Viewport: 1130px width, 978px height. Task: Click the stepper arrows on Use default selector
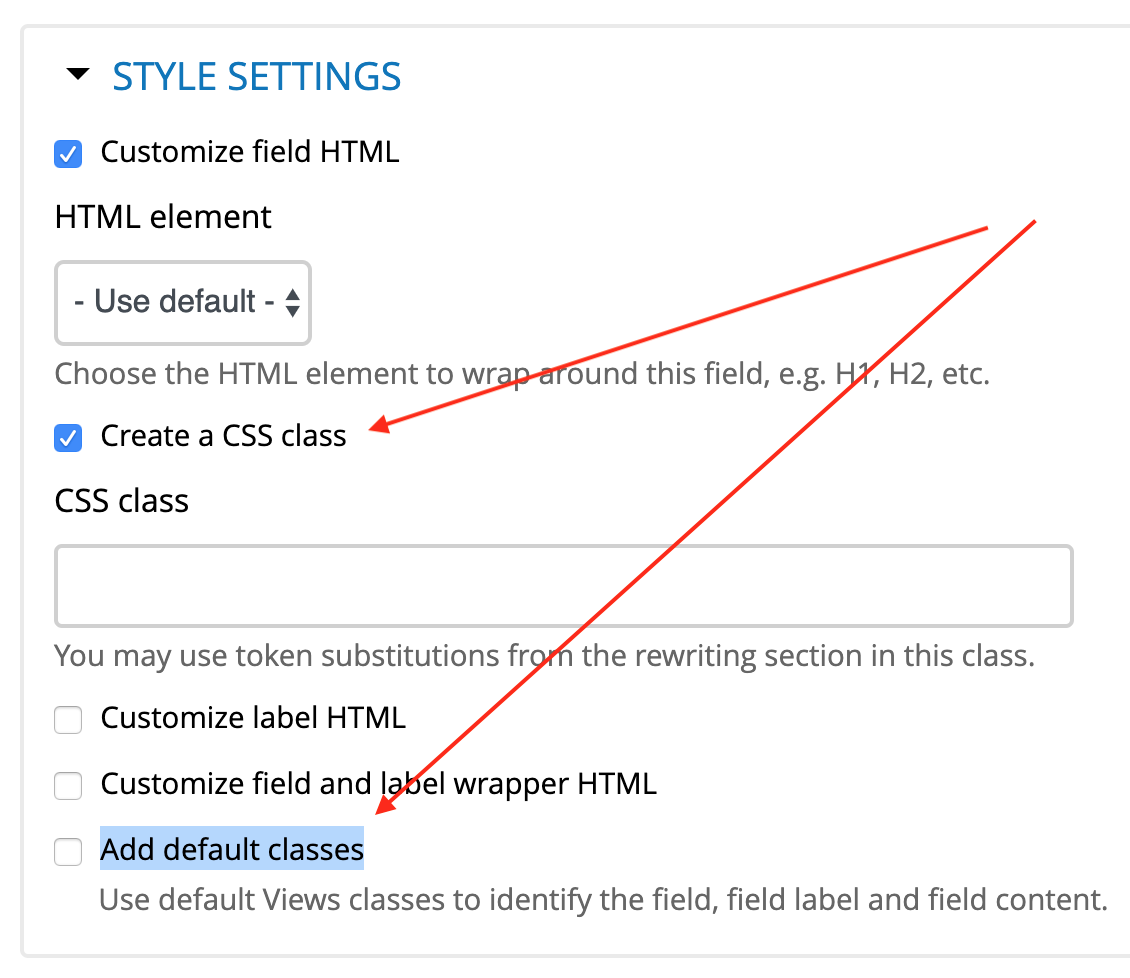(x=291, y=303)
